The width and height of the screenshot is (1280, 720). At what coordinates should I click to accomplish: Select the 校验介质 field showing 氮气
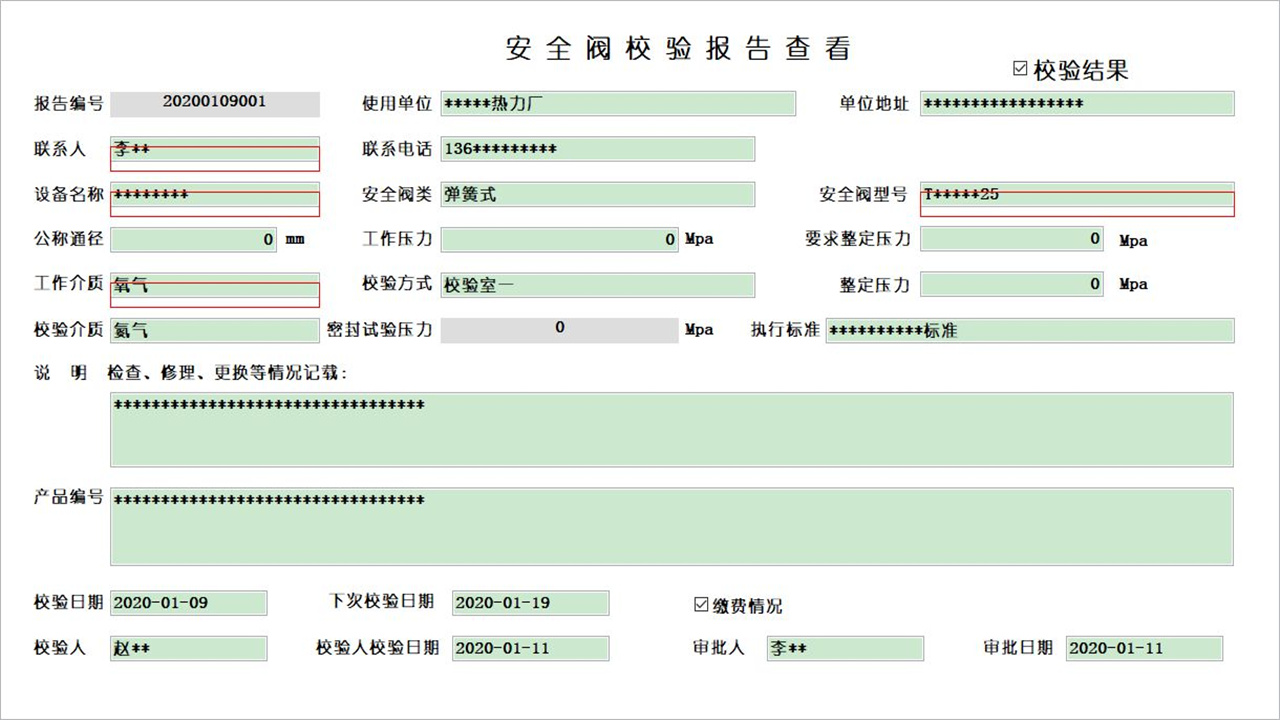[x=215, y=330]
